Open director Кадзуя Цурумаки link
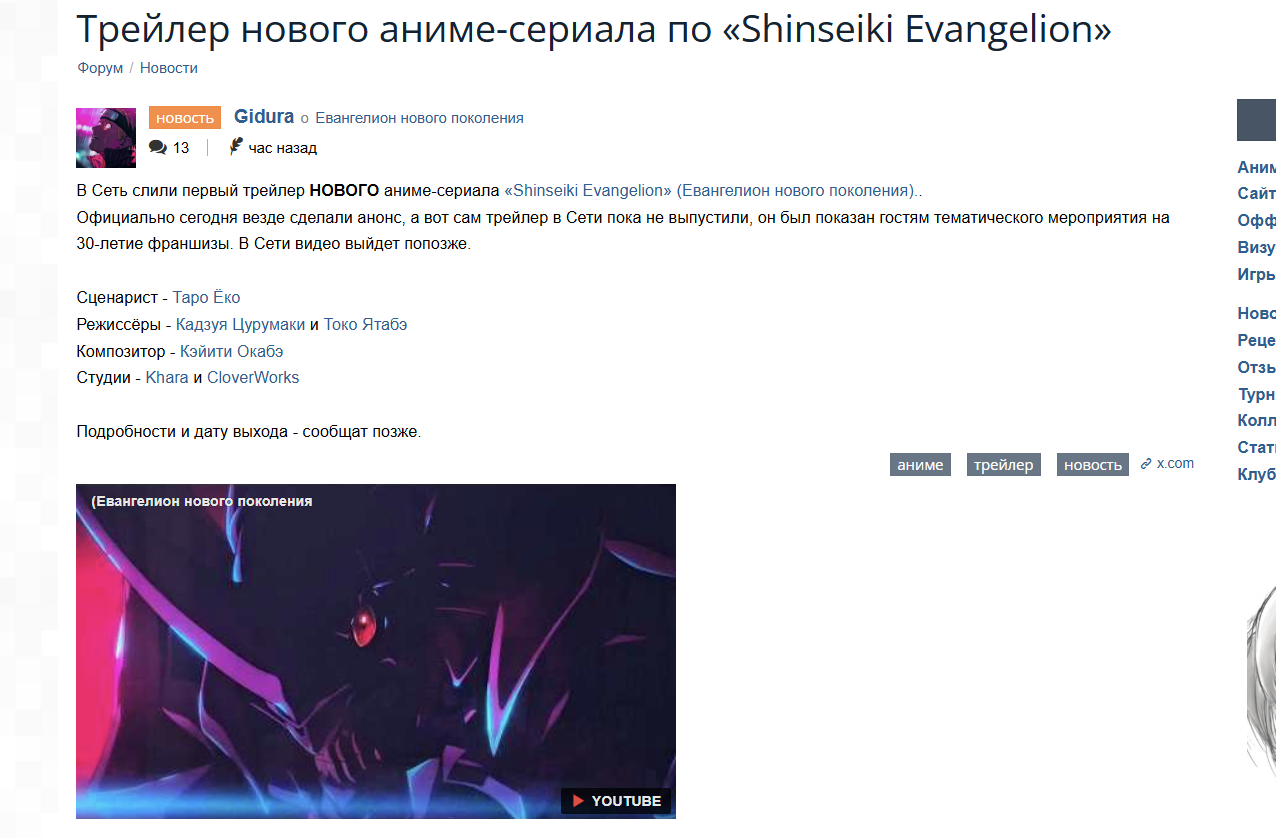 coord(240,324)
